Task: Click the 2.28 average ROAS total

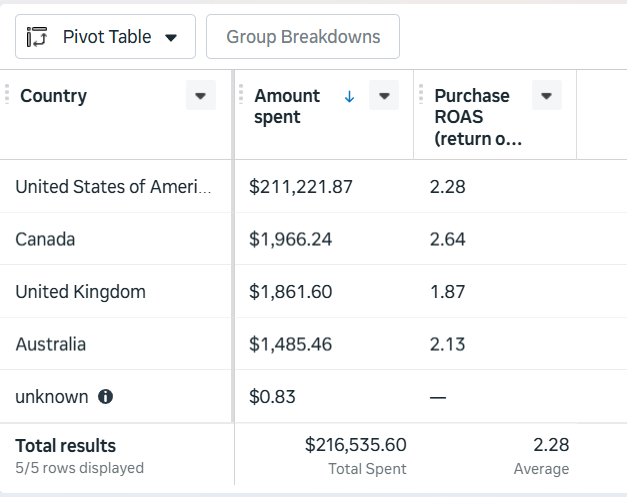Action: coord(551,445)
